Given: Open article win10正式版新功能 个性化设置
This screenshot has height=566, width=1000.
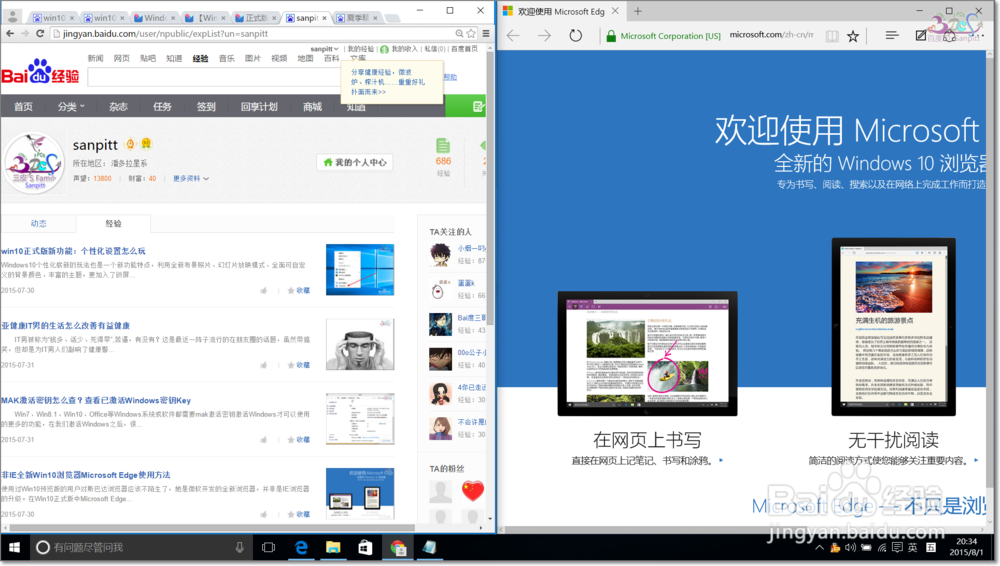Looking at the screenshot, I should pos(73,251).
